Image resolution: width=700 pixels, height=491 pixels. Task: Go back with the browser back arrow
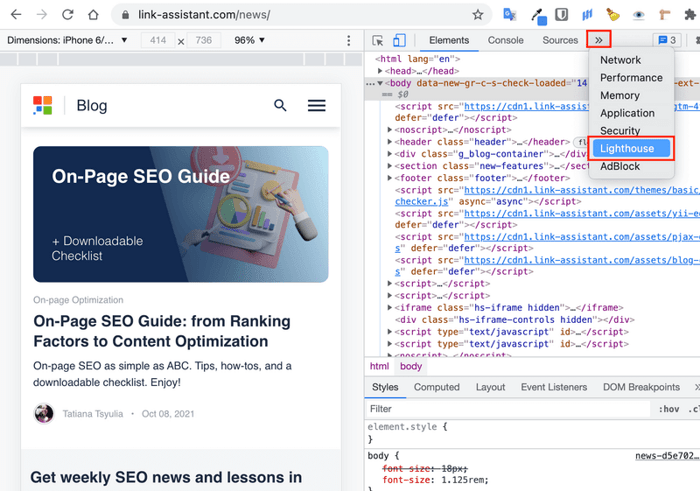[16, 15]
